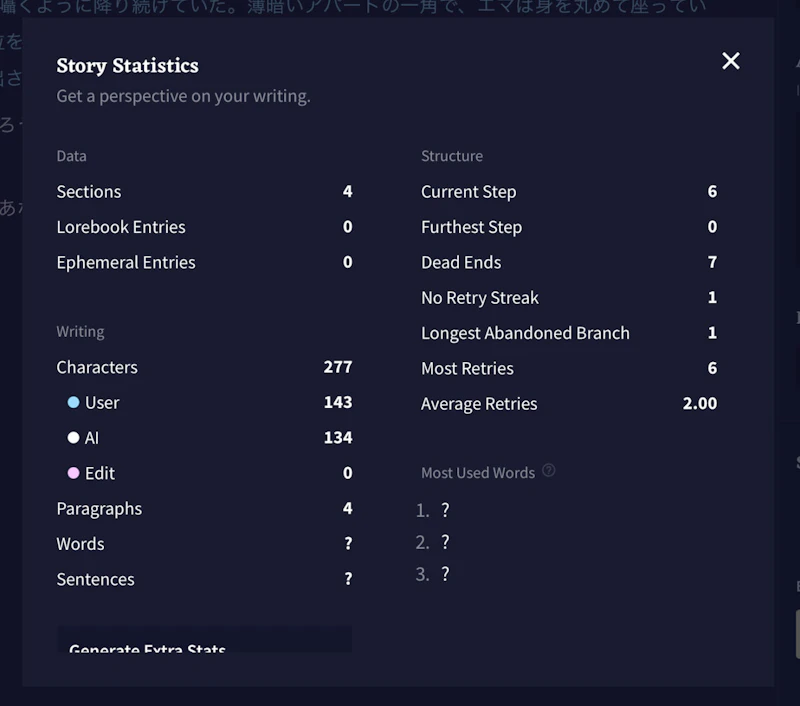This screenshot has width=800, height=706.
Task: Click the Words question mark value
Action: pos(348,544)
